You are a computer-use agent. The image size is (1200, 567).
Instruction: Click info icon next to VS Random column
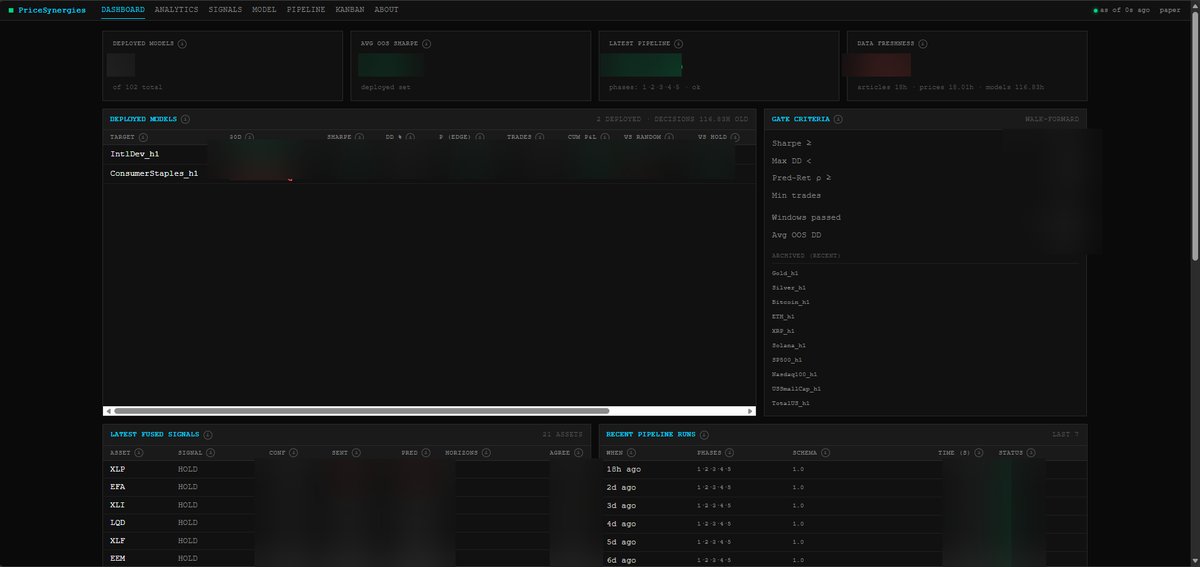point(669,137)
